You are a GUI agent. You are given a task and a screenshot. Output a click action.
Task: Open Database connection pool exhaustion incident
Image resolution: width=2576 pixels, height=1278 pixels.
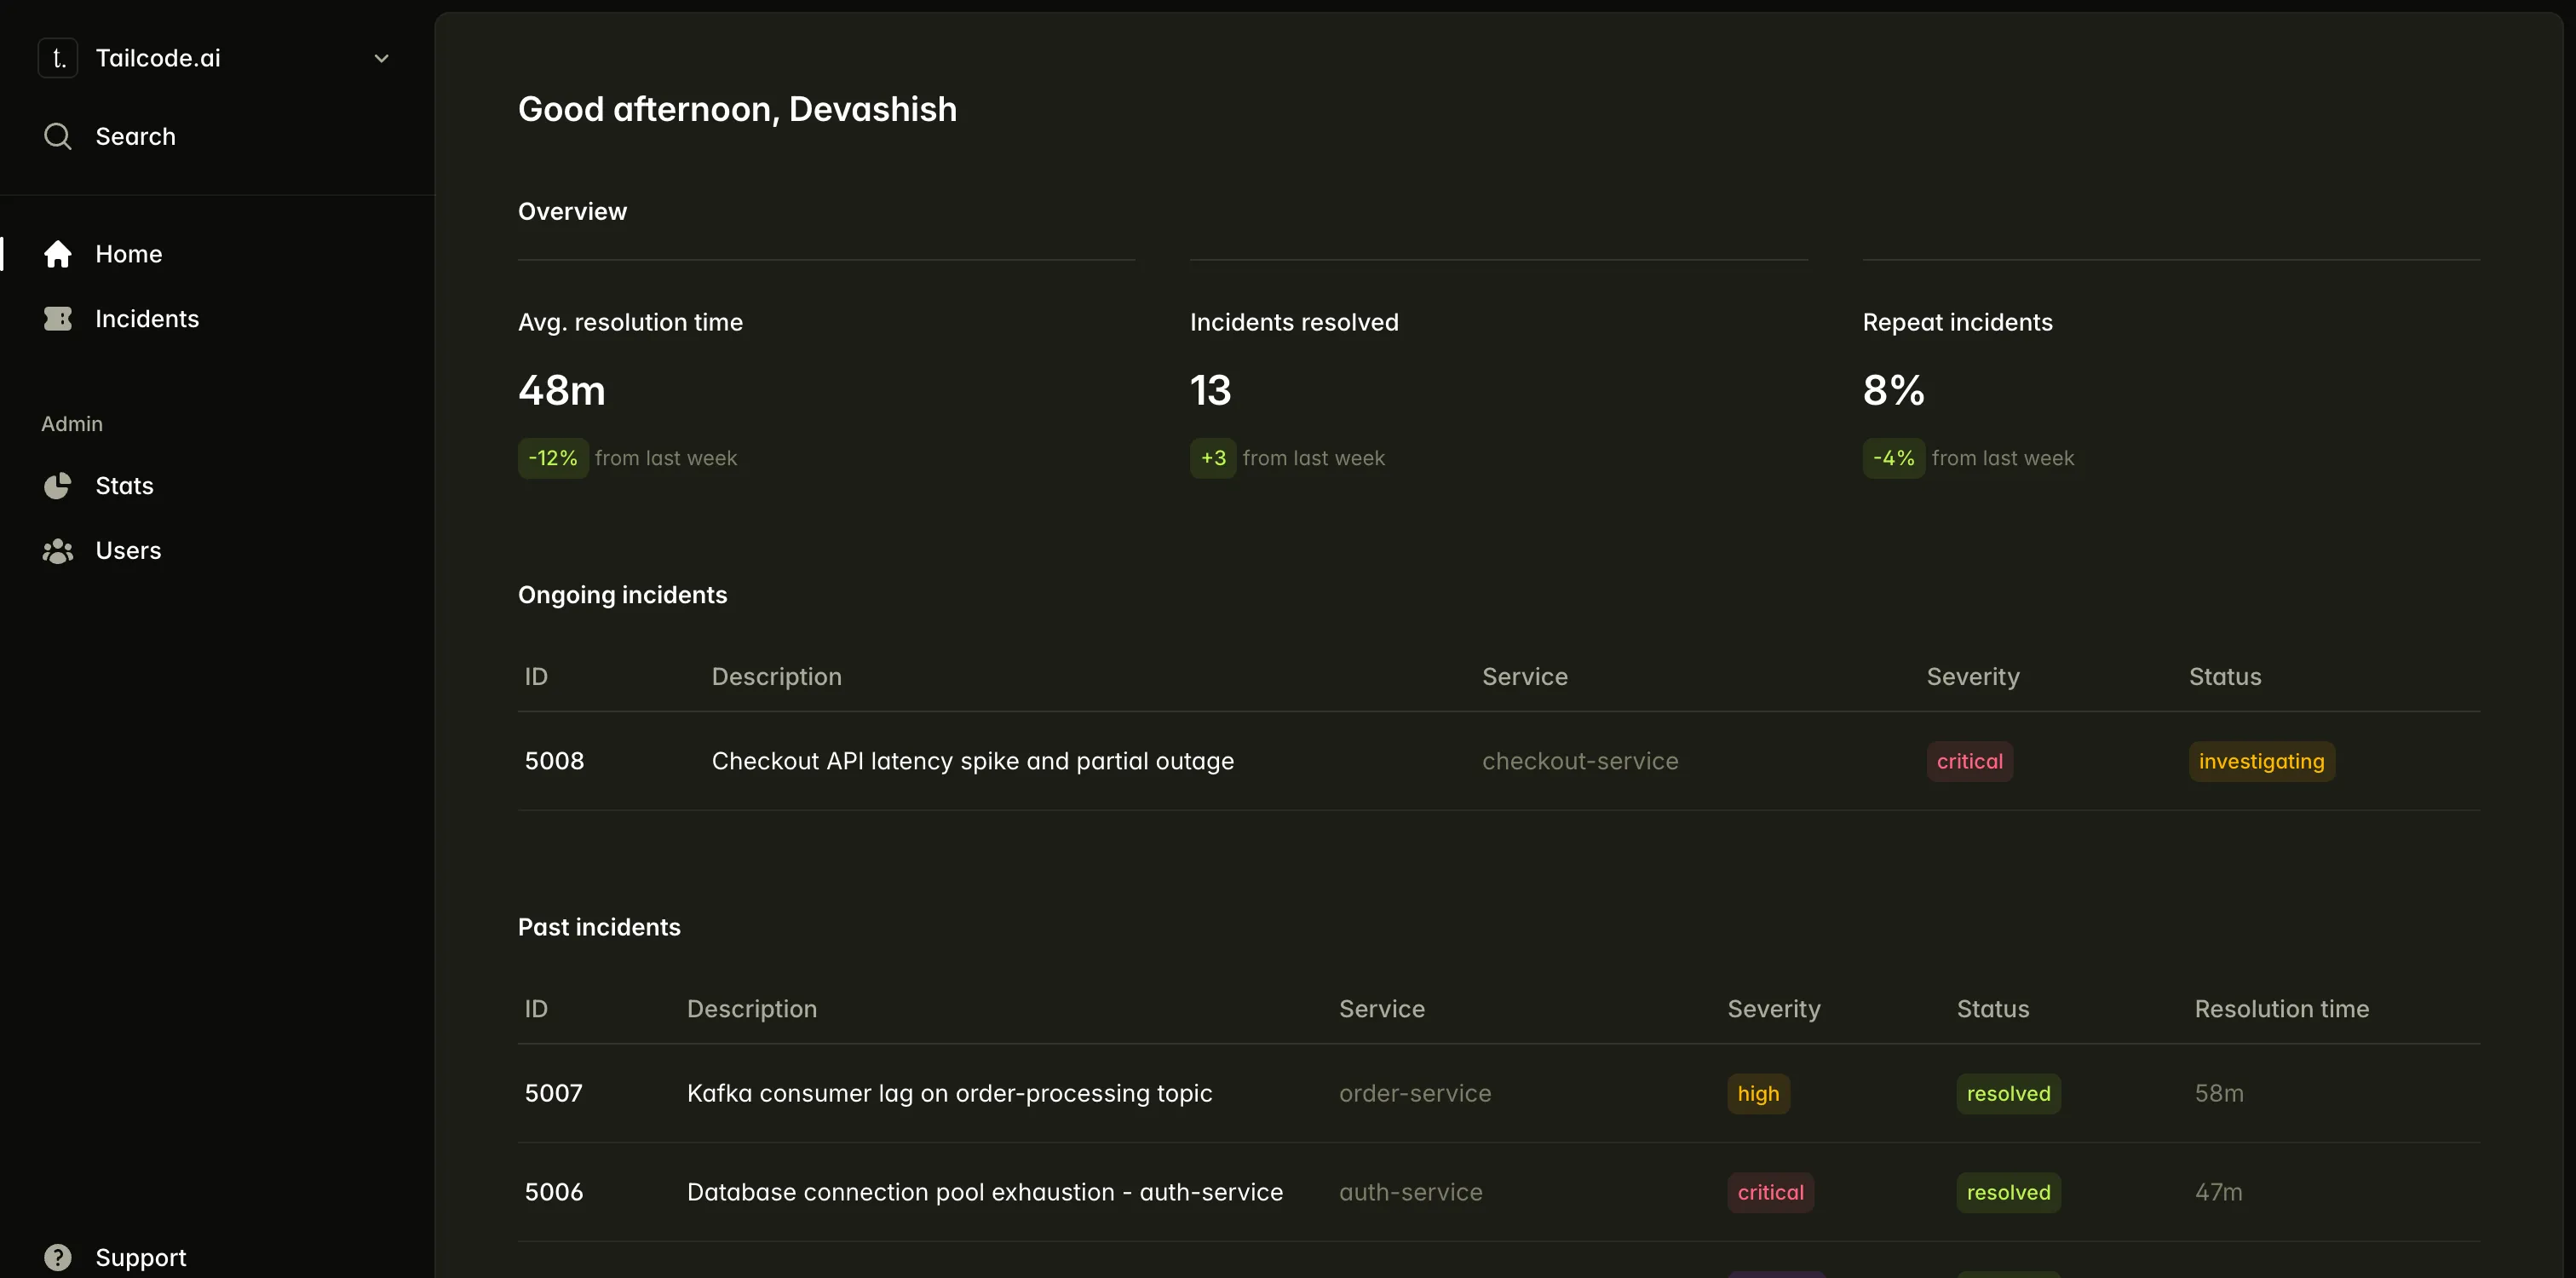(984, 1192)
